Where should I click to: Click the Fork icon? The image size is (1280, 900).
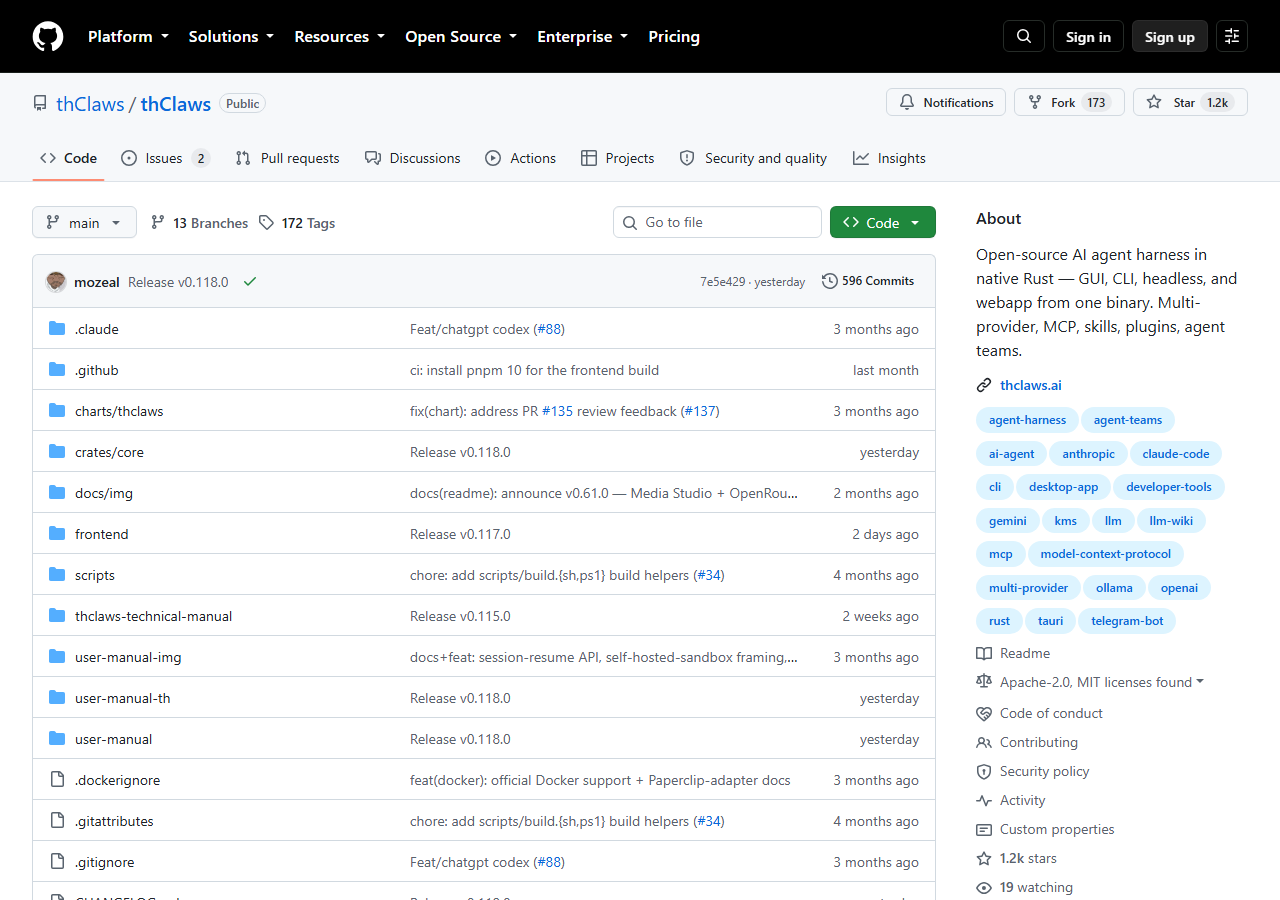pyautogui.click(x=1035, y=102)
